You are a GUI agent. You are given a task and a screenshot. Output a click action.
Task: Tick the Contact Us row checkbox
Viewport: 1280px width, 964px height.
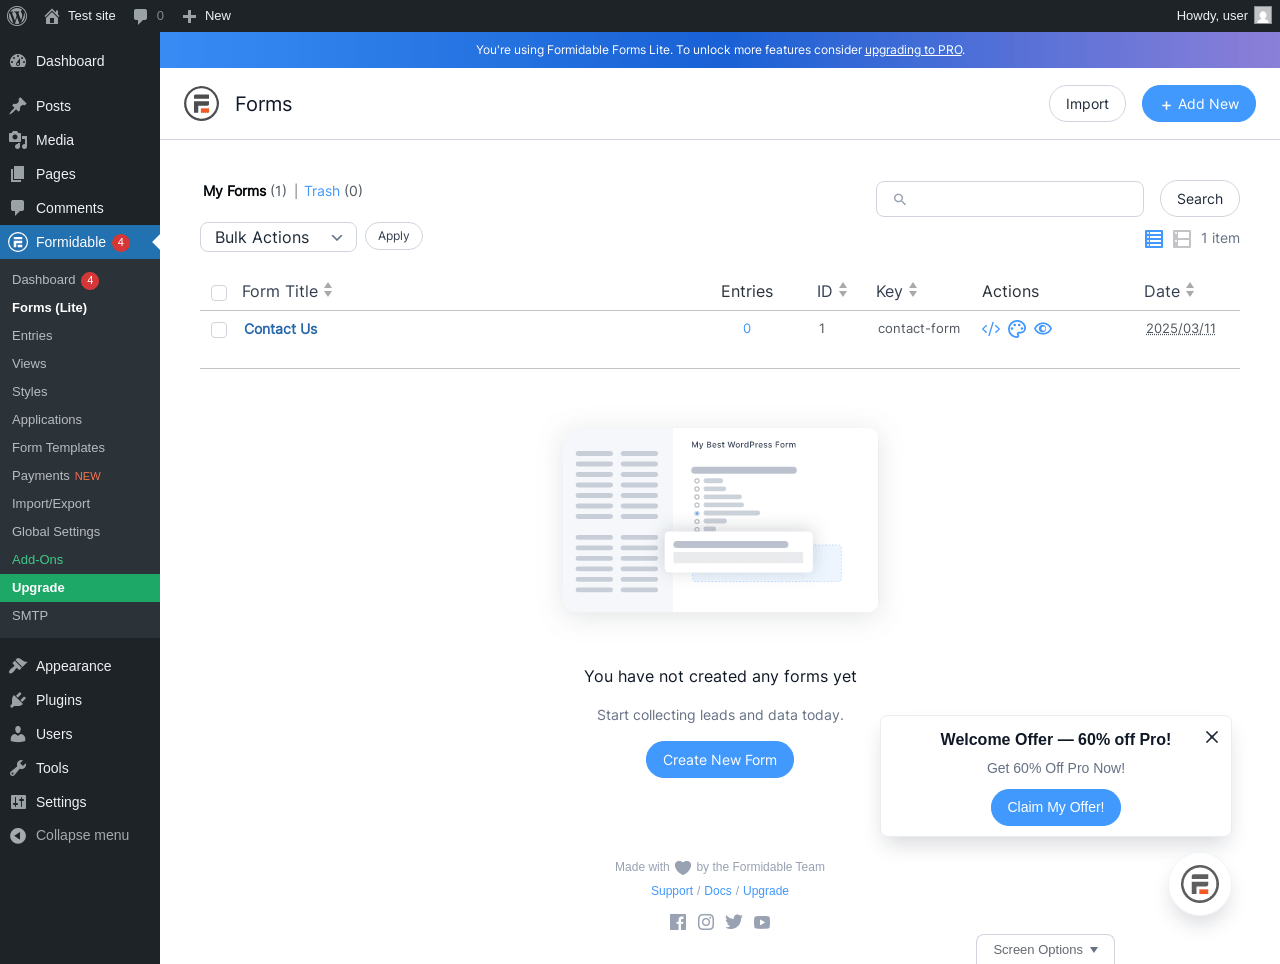(x=219, y=330)
